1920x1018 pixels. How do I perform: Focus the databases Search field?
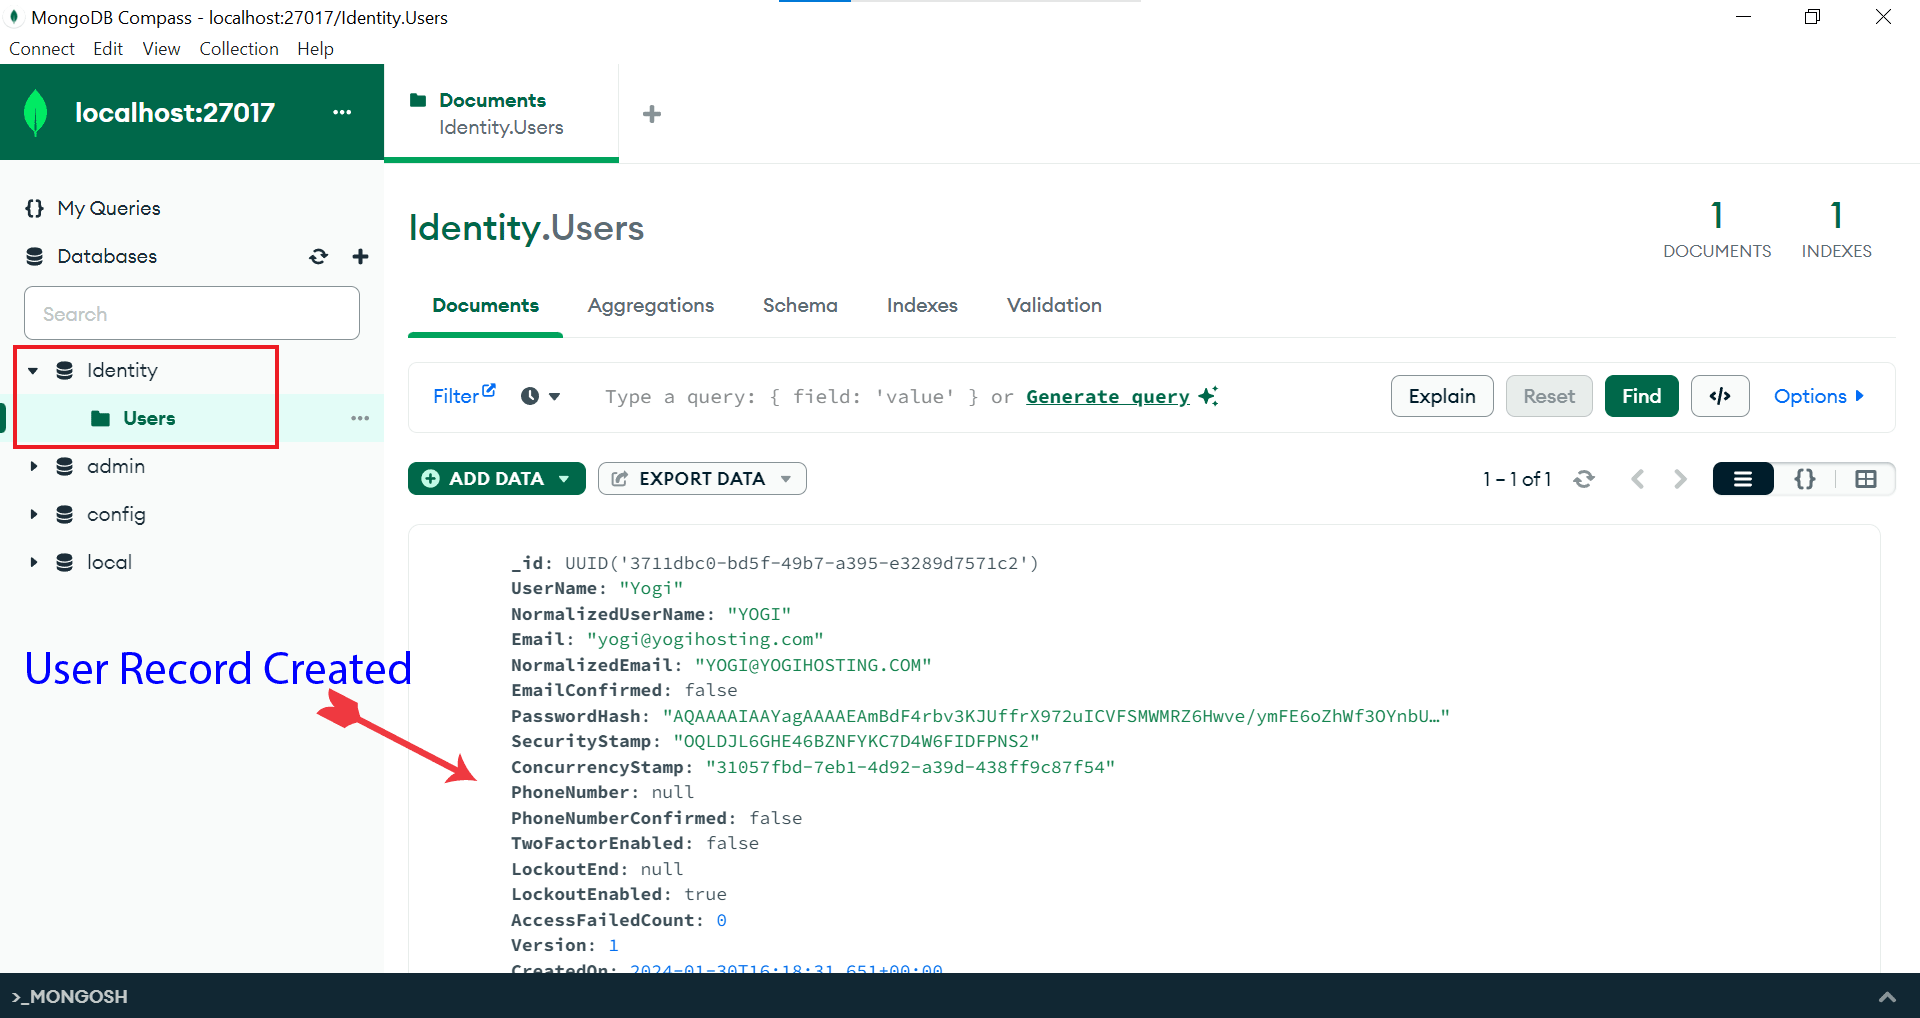click(192, 313)
